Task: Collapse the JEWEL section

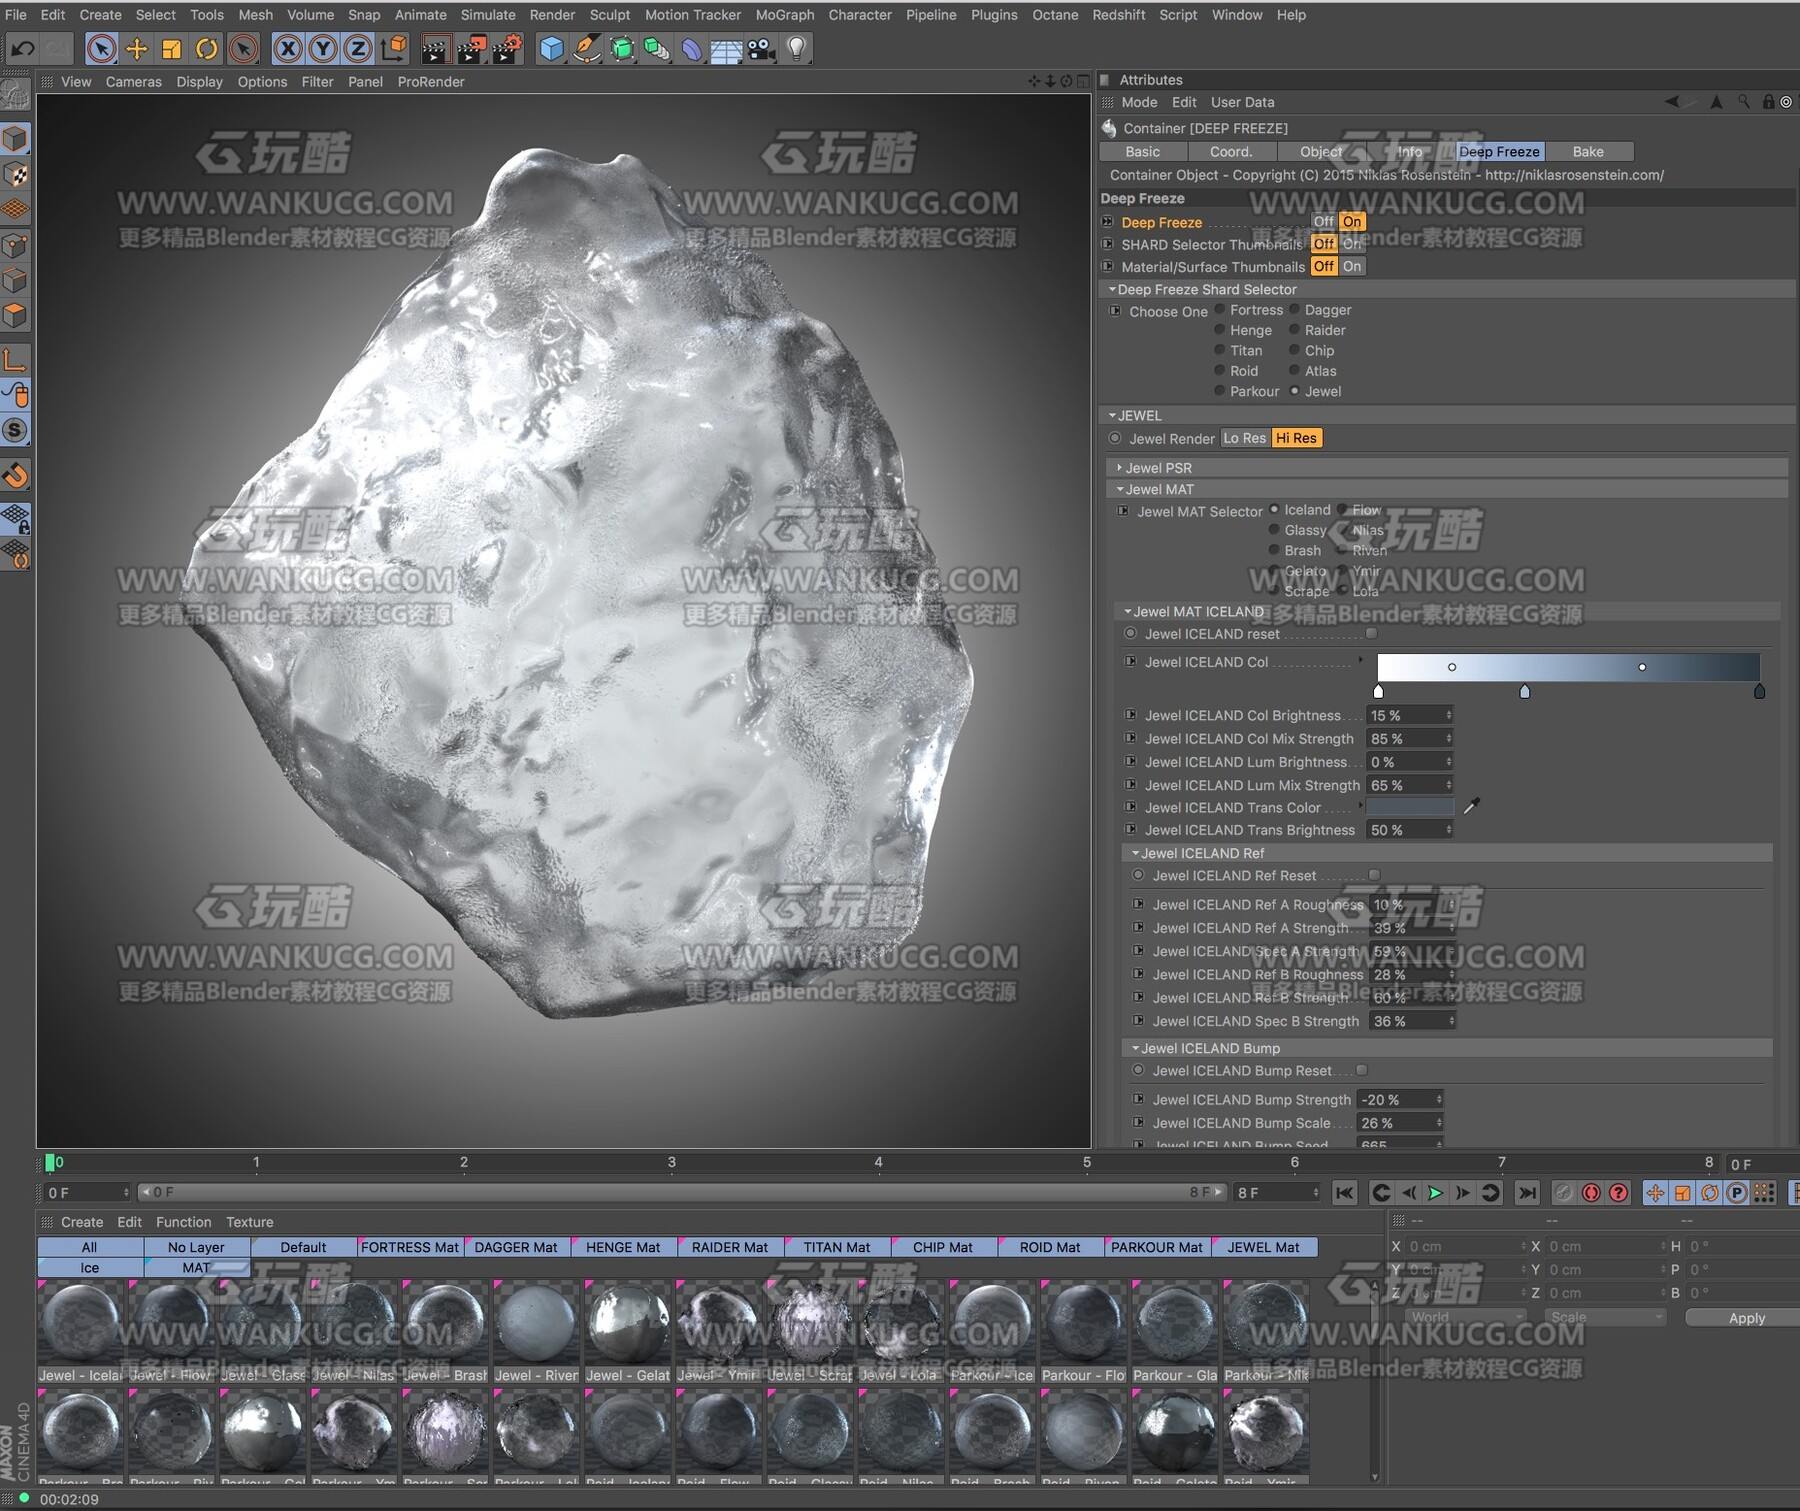Action: 1112,415
